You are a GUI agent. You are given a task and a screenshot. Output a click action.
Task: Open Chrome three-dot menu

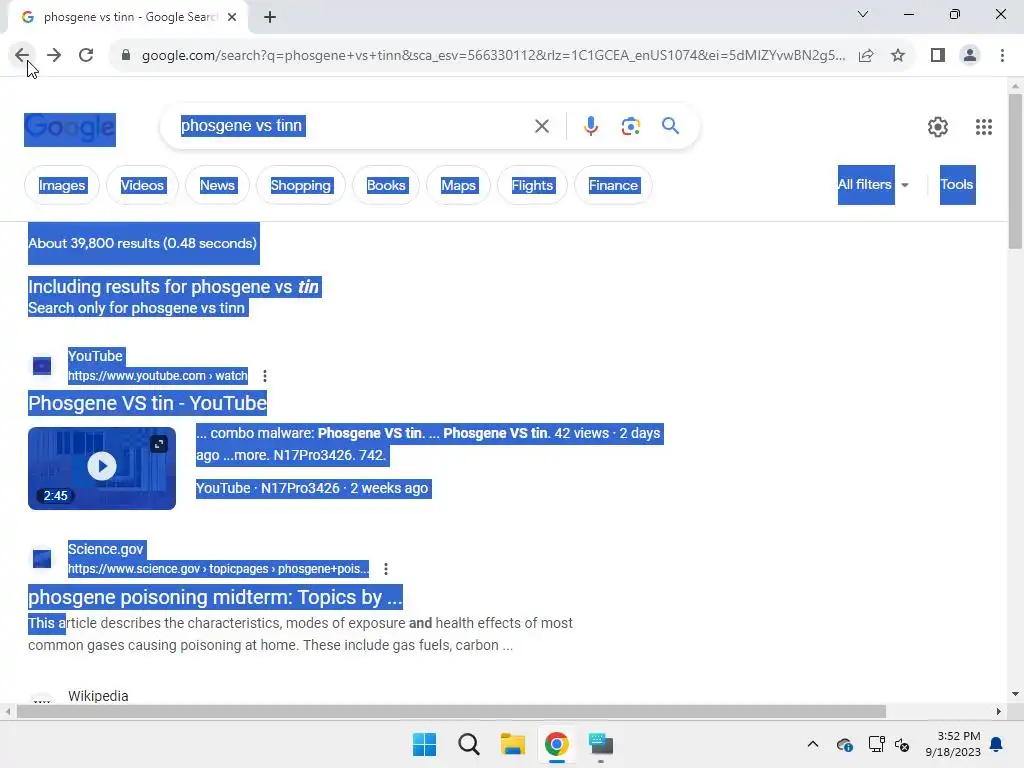1002,56
